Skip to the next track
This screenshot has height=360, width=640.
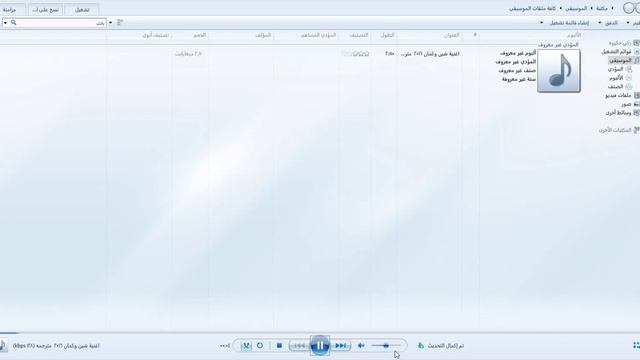(340, 346)
